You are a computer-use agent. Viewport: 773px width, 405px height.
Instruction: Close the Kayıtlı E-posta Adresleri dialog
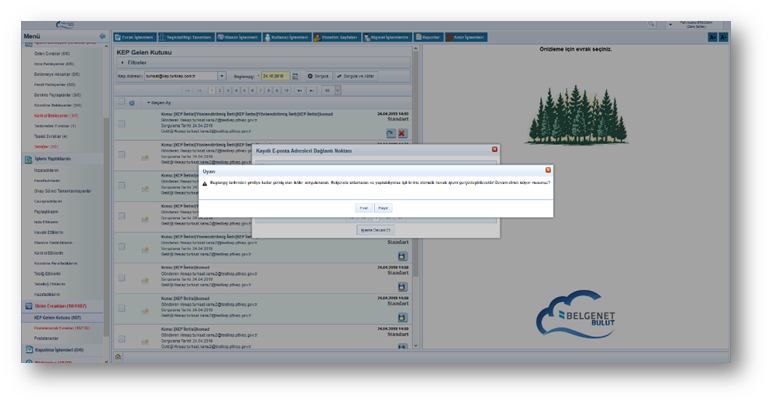coord(494,149)
